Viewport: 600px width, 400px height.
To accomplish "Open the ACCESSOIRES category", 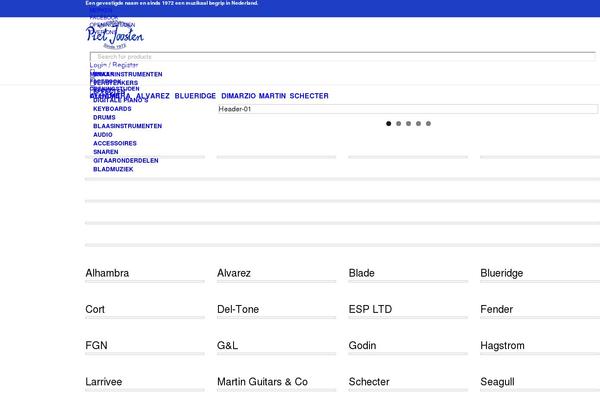I will pyautogui.click(x=115, y=143).
